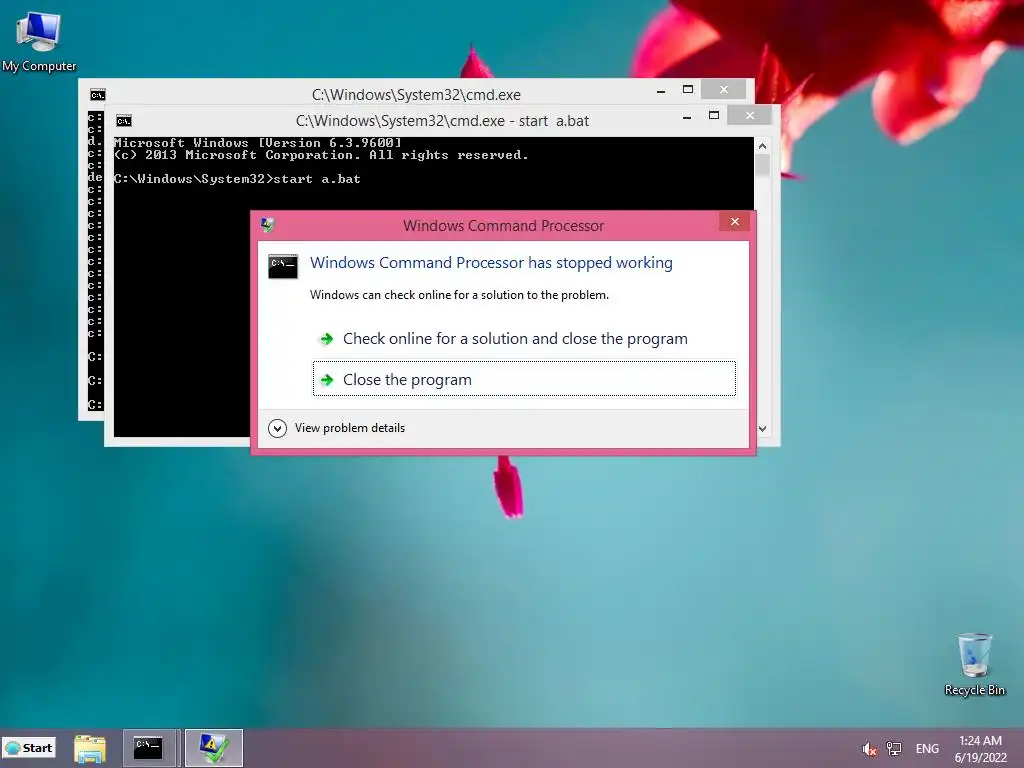Click the 'Microsoft Windows [Version 6.3.9600]' line

pos(257,142)
